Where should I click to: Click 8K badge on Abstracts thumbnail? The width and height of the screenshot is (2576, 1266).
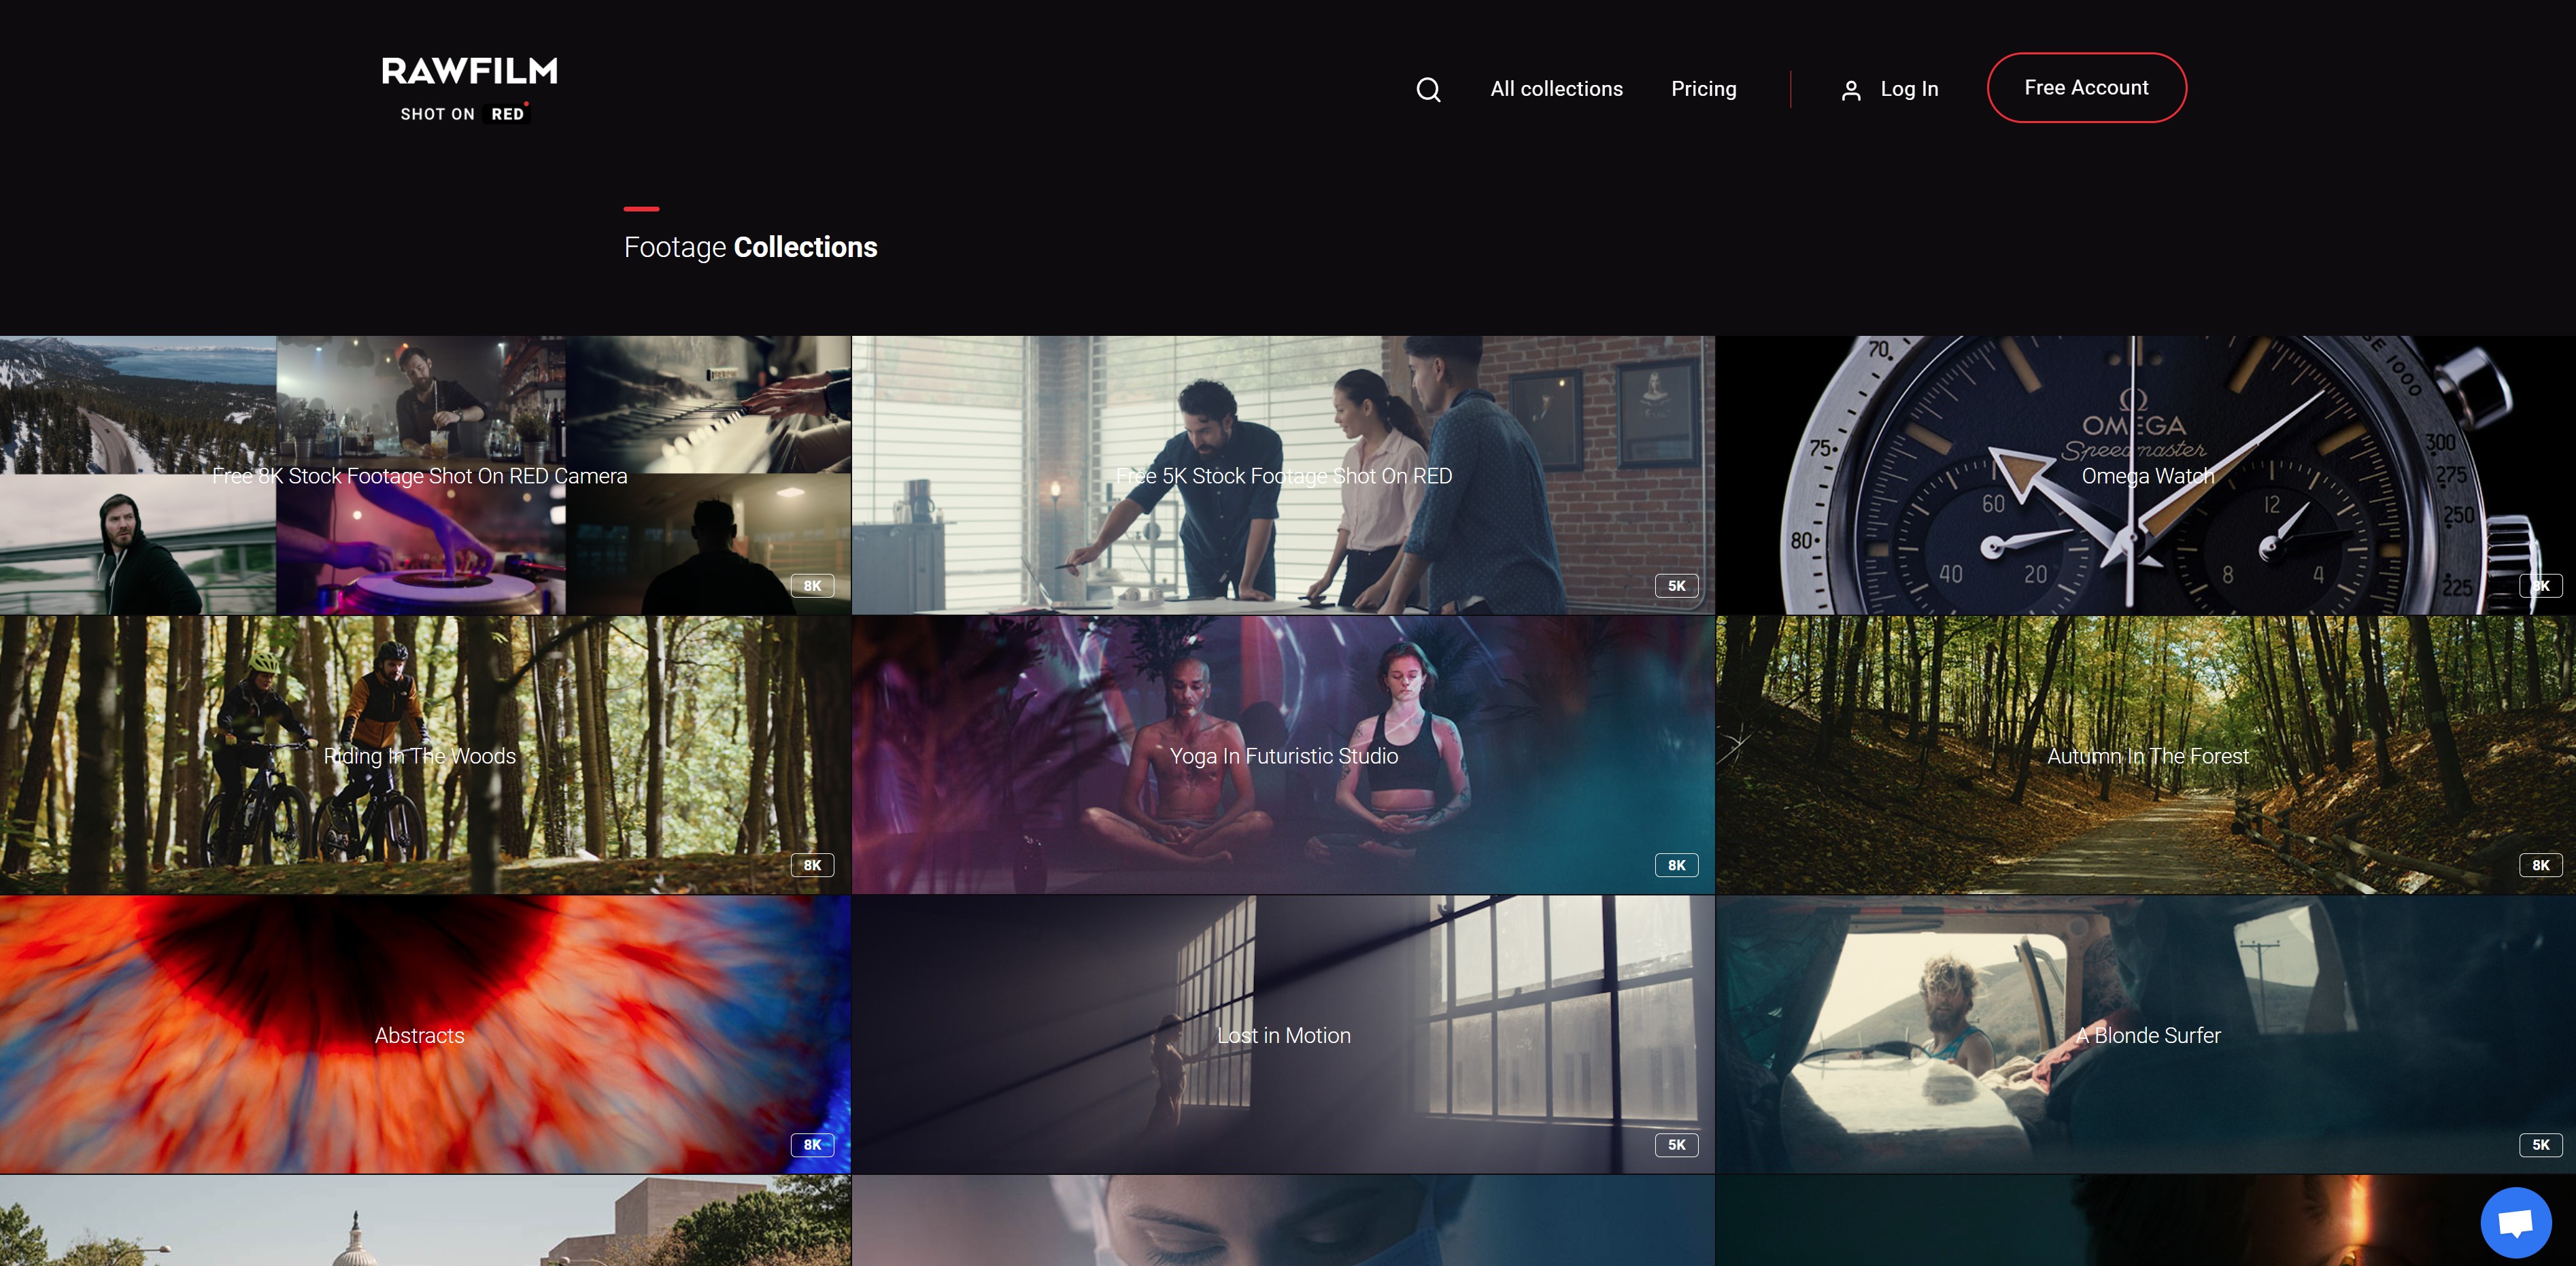click(812, 1145)
